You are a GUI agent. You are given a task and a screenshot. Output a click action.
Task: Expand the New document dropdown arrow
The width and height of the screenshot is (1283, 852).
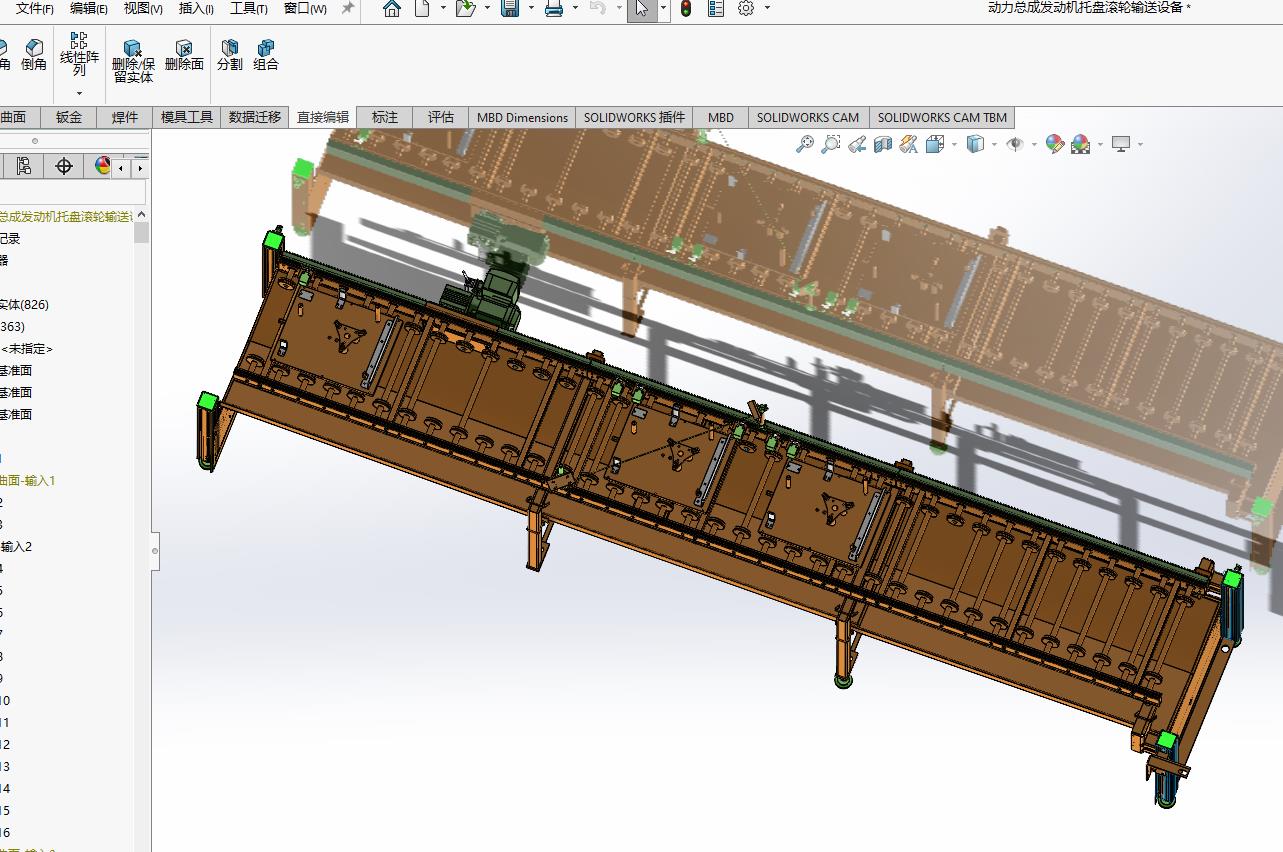tap(443, 8)
